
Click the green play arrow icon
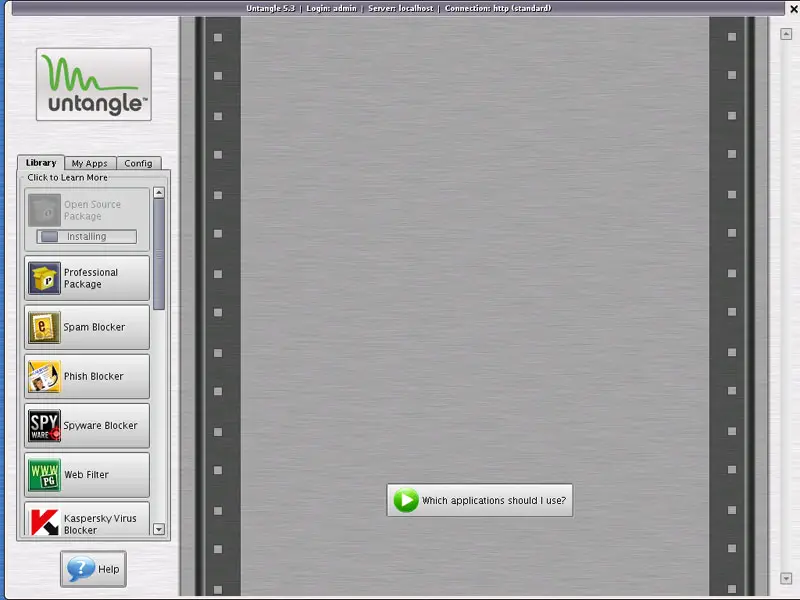click(x=406, y=500)
